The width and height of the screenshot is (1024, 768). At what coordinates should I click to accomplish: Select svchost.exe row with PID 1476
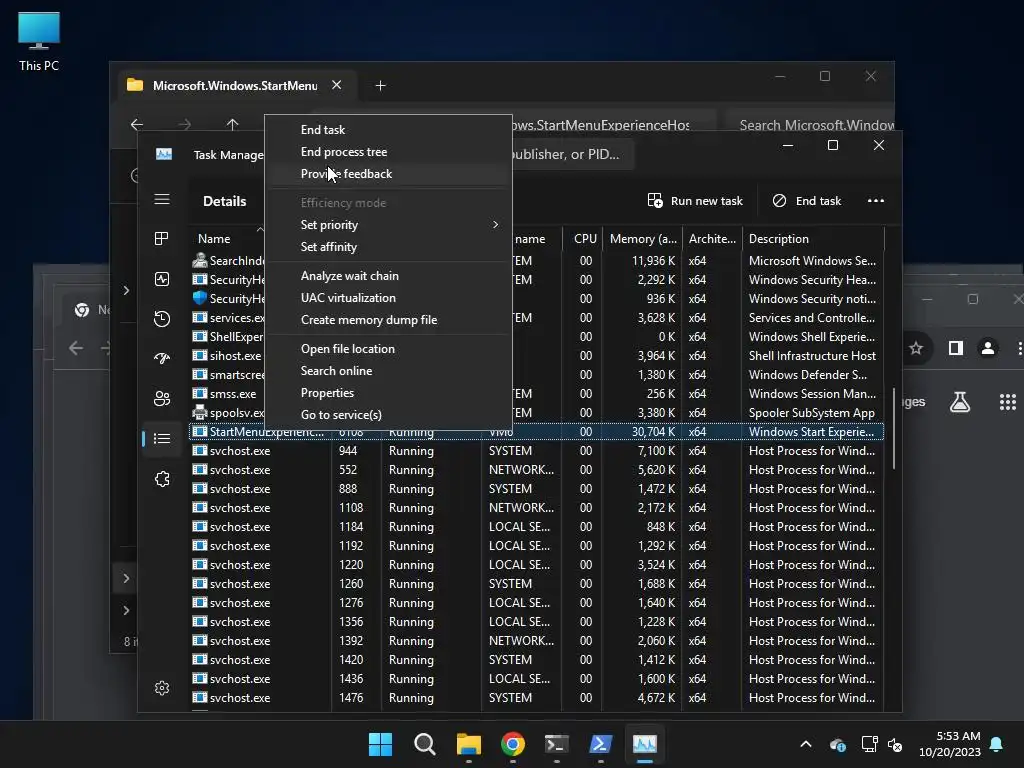click(x=536, y=697)
